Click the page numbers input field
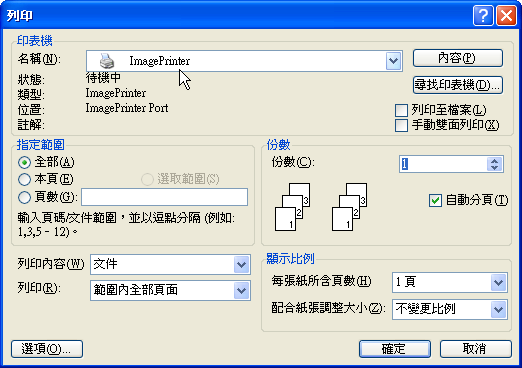Screen dimensions: 522x368 (x=165, y=197)
